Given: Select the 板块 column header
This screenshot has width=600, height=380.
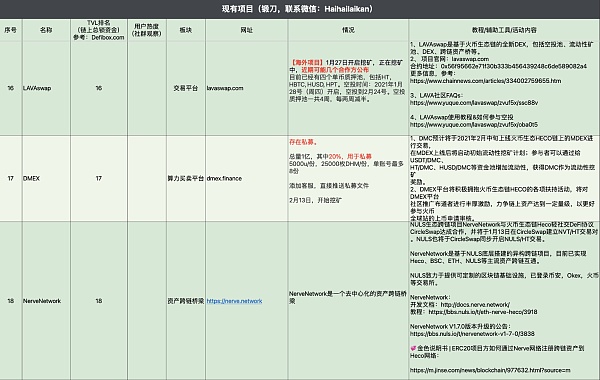Looking at the screenshot, I should tap(186, 30).
